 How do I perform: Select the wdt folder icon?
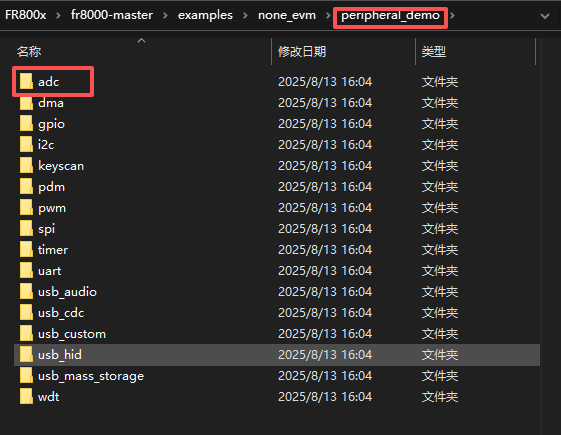point(26,397)
